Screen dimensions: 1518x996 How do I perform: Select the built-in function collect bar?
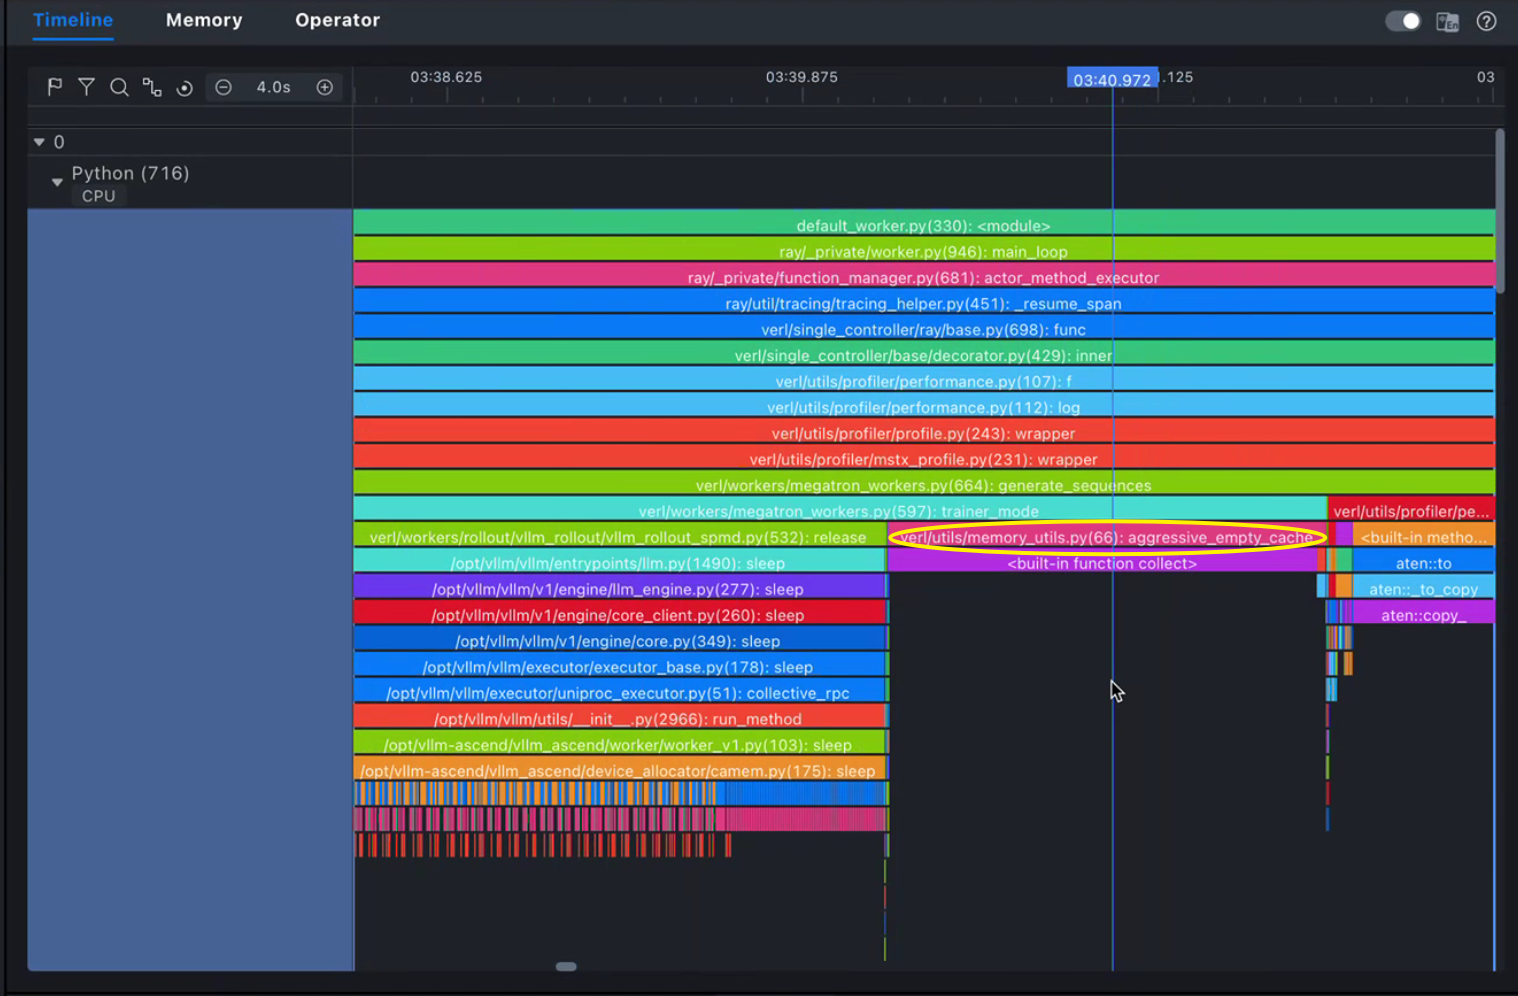1102,563
